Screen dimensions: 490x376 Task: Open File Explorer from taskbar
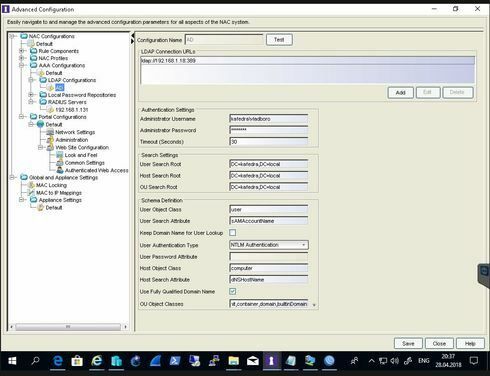234,361
